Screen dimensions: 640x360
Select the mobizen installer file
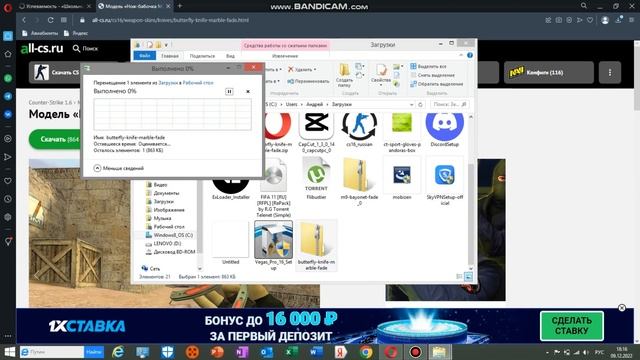tap(402, 179)
